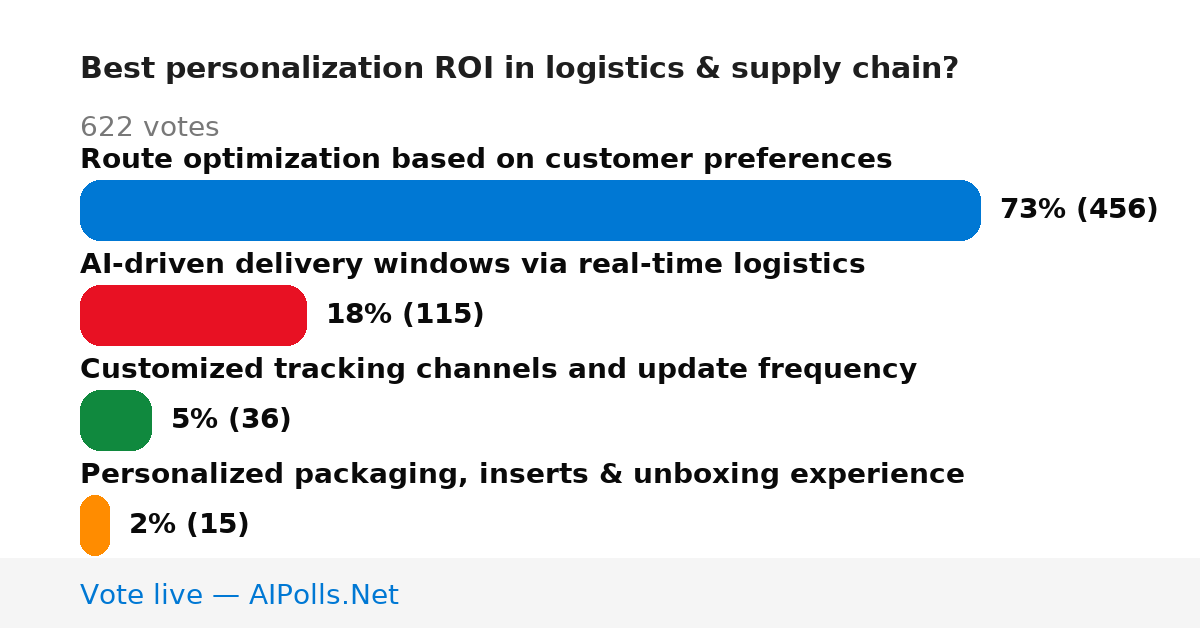The height and width of the screenshot is (628, 1200).
Task: Select option AI-driven delivery windows via real-time logistics
Action: click(x=472, y=264)
